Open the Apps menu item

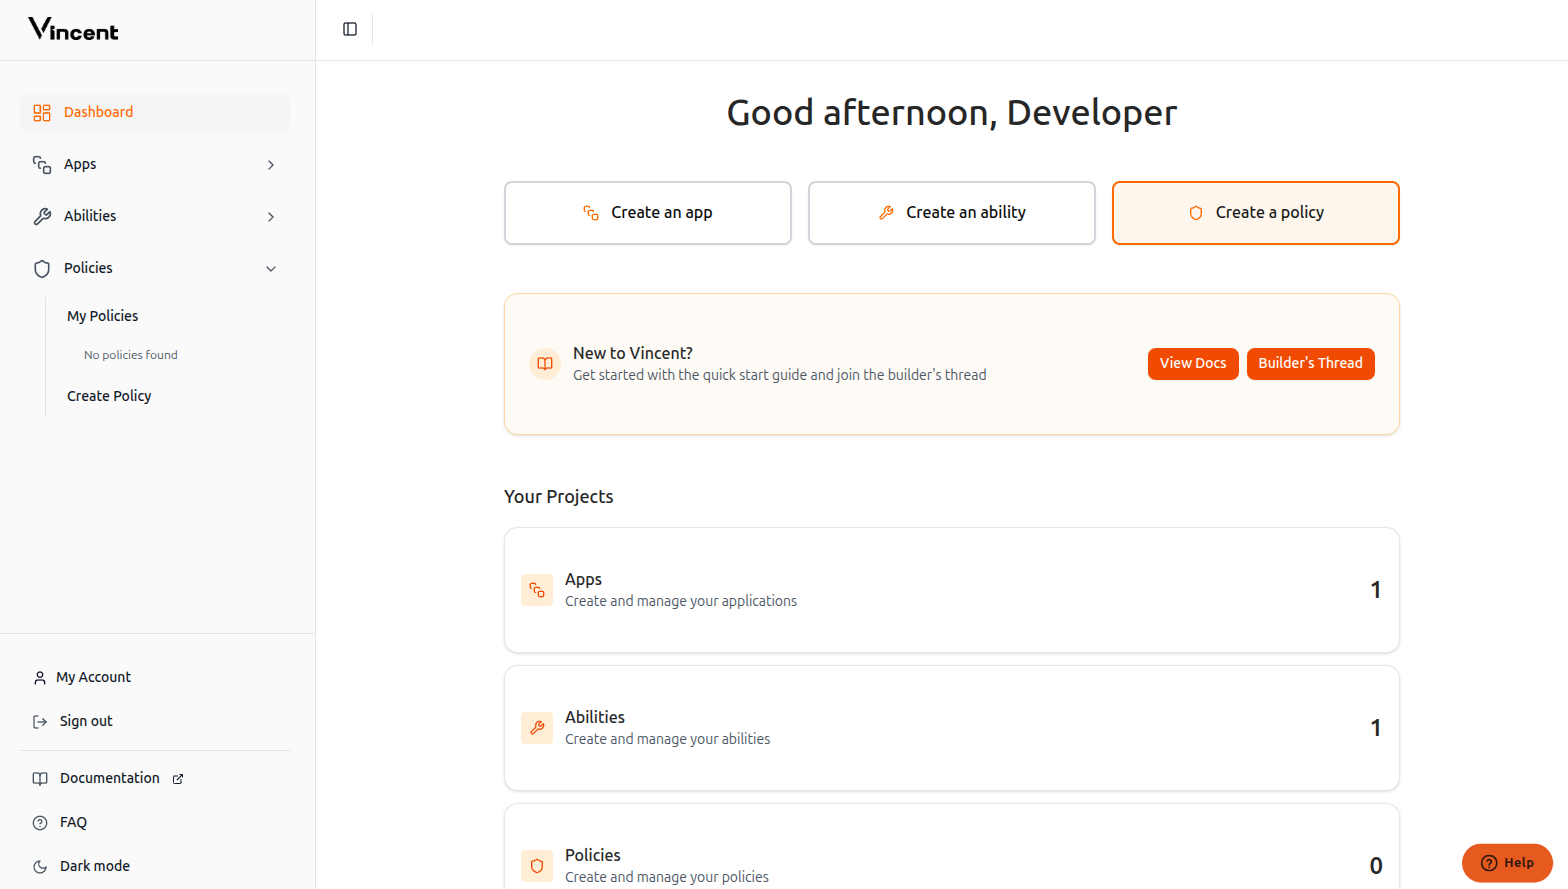[x=155, y=165]
